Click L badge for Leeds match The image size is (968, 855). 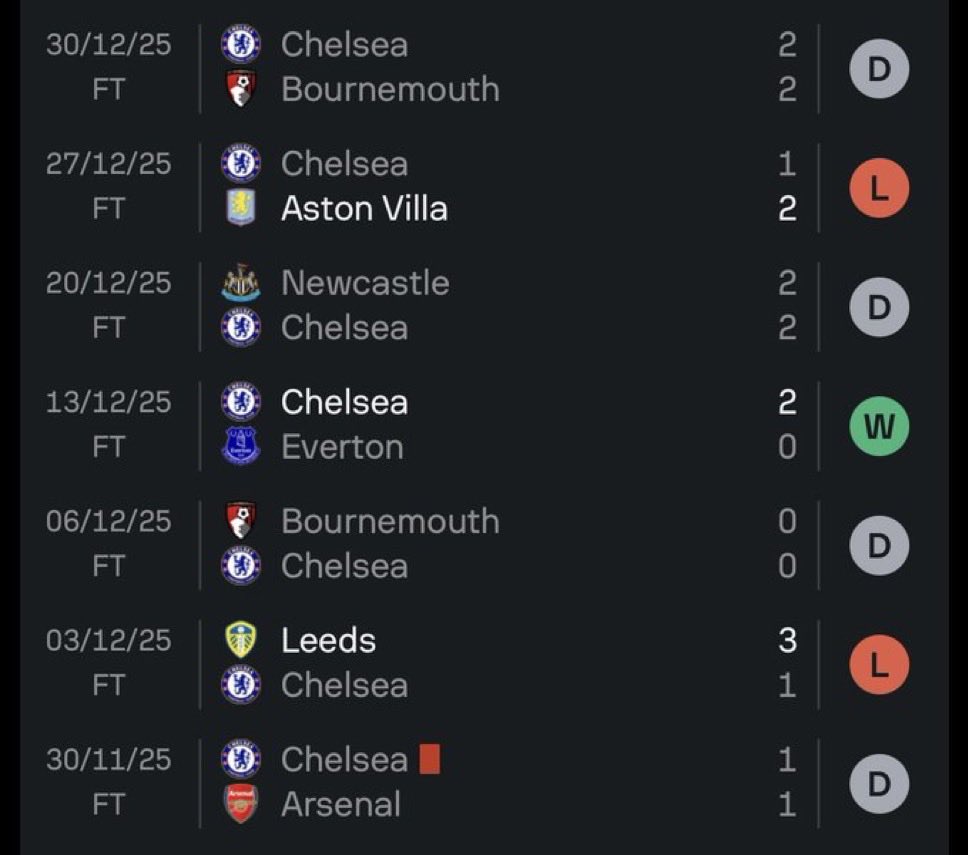click(879, 664)
